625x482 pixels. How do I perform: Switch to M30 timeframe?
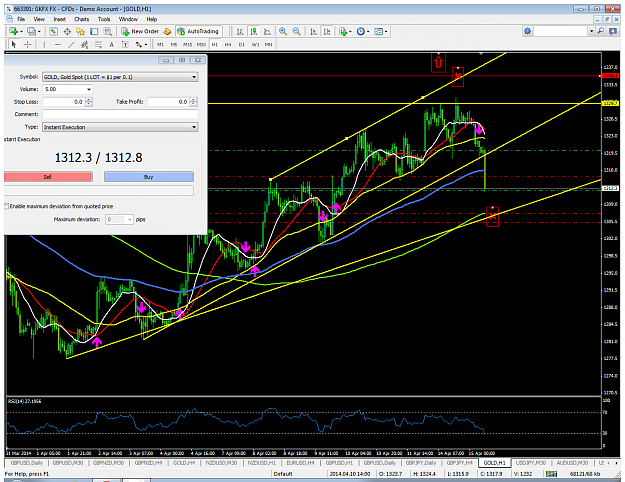(x=201, y=45)
